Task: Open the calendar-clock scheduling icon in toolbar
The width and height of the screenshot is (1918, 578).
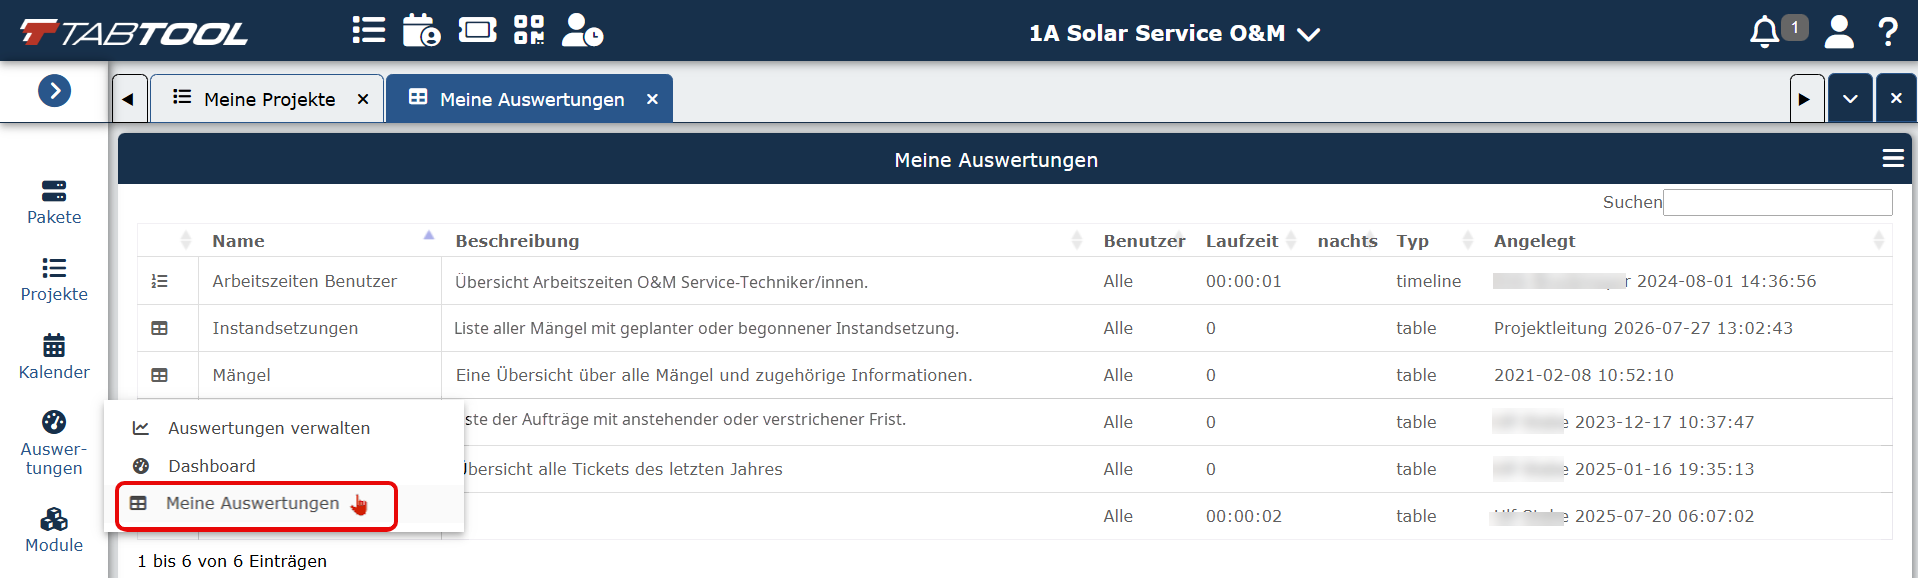Action: [x=421, y=30]
